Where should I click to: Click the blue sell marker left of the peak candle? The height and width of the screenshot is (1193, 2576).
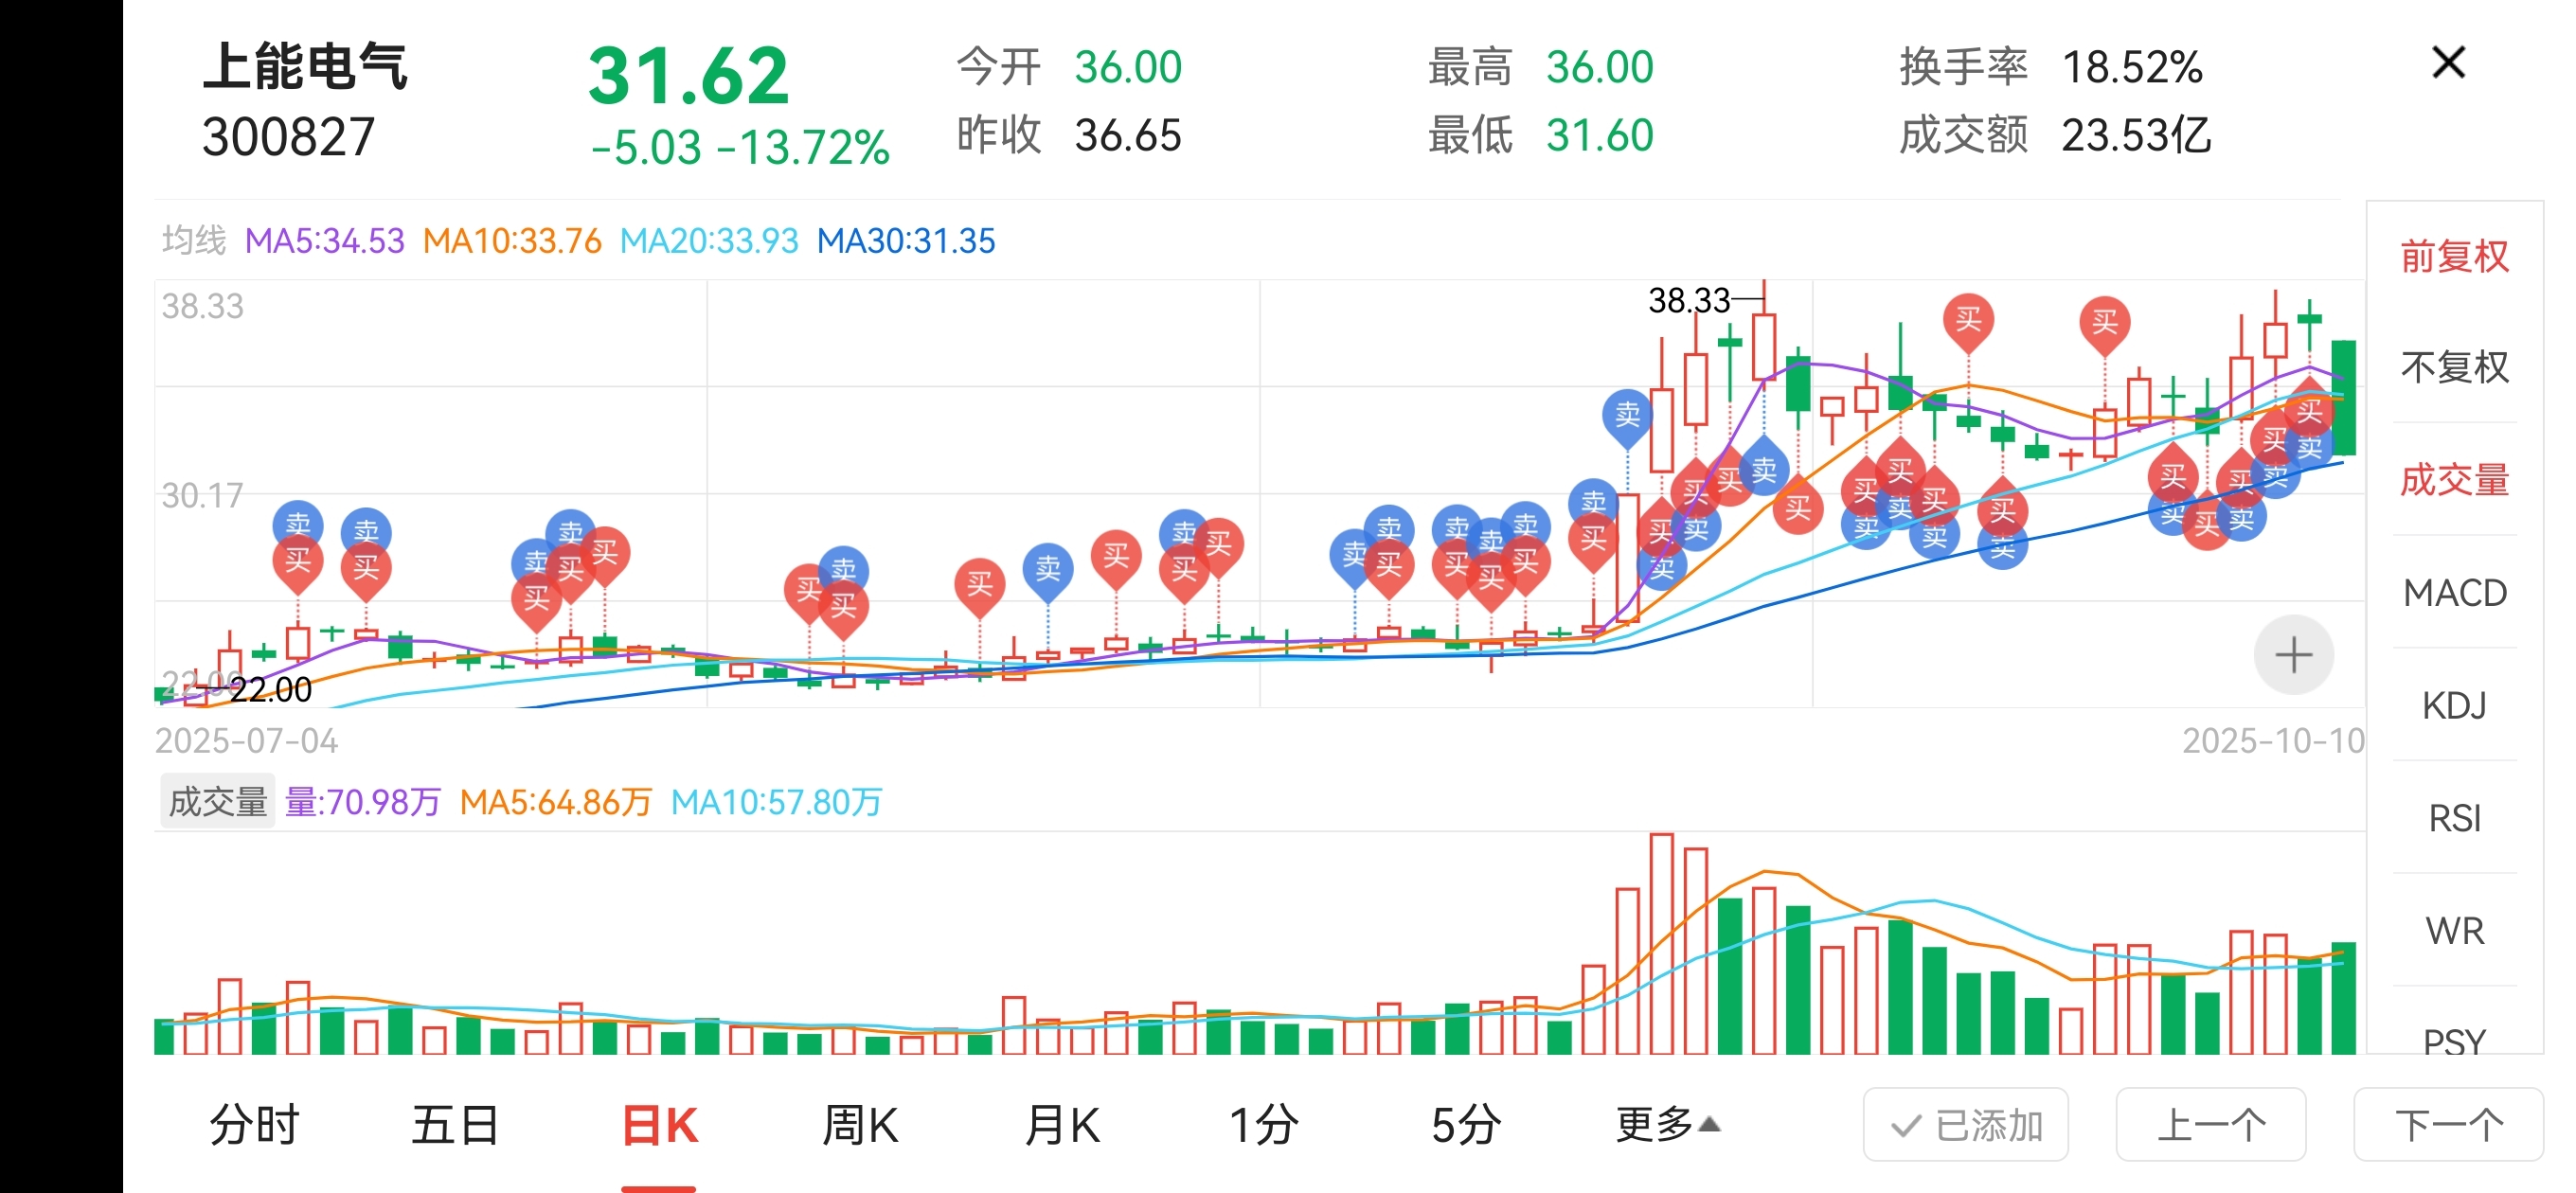1627,413
